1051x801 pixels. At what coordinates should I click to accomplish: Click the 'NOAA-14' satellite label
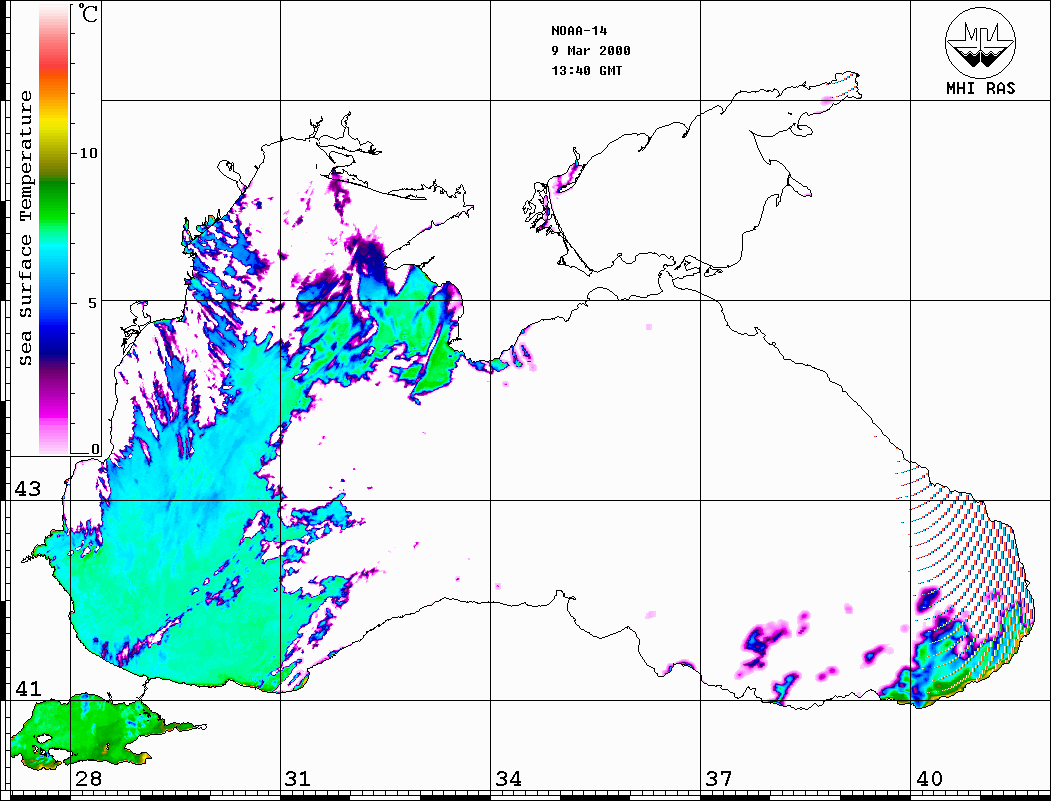(579, 31)
